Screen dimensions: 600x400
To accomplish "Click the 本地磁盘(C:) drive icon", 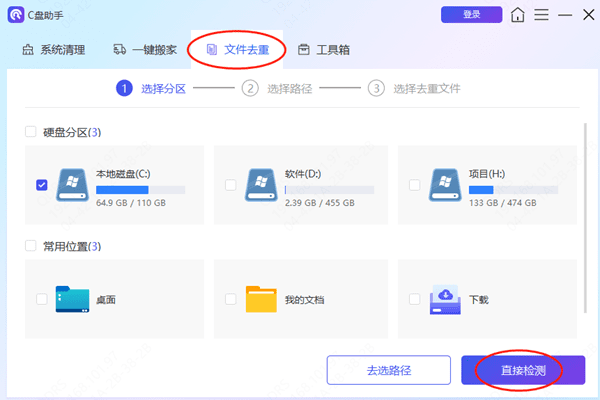I will [72, 184].
